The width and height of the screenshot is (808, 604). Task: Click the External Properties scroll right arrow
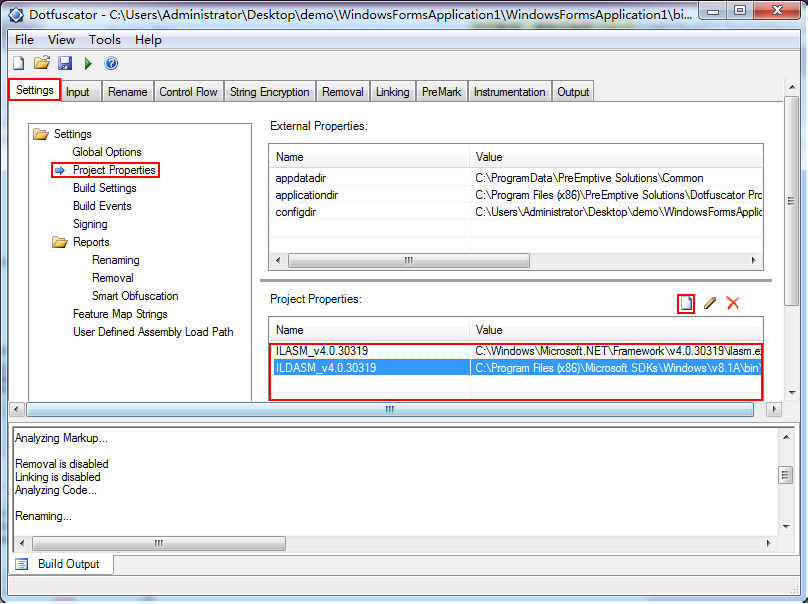pyautogui.click(x=753, y=260)
